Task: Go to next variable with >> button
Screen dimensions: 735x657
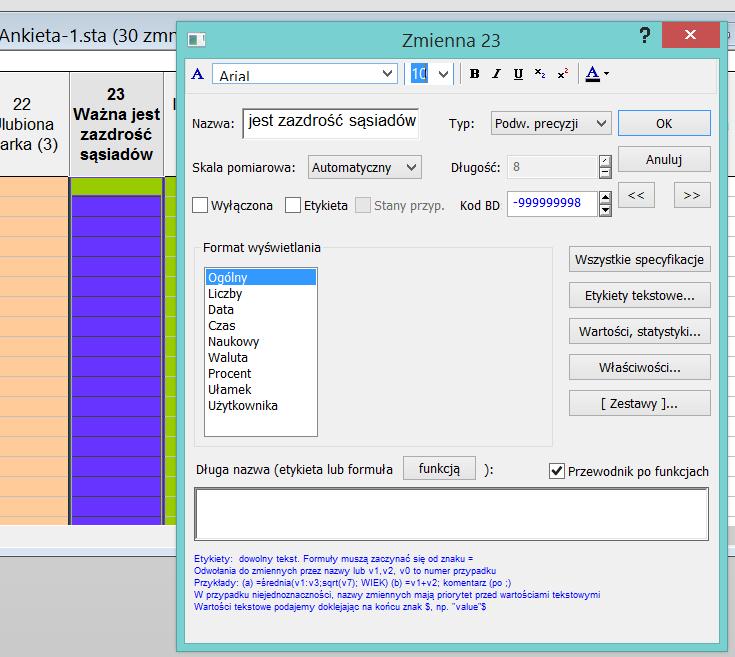Action: (x=692, y=195)
